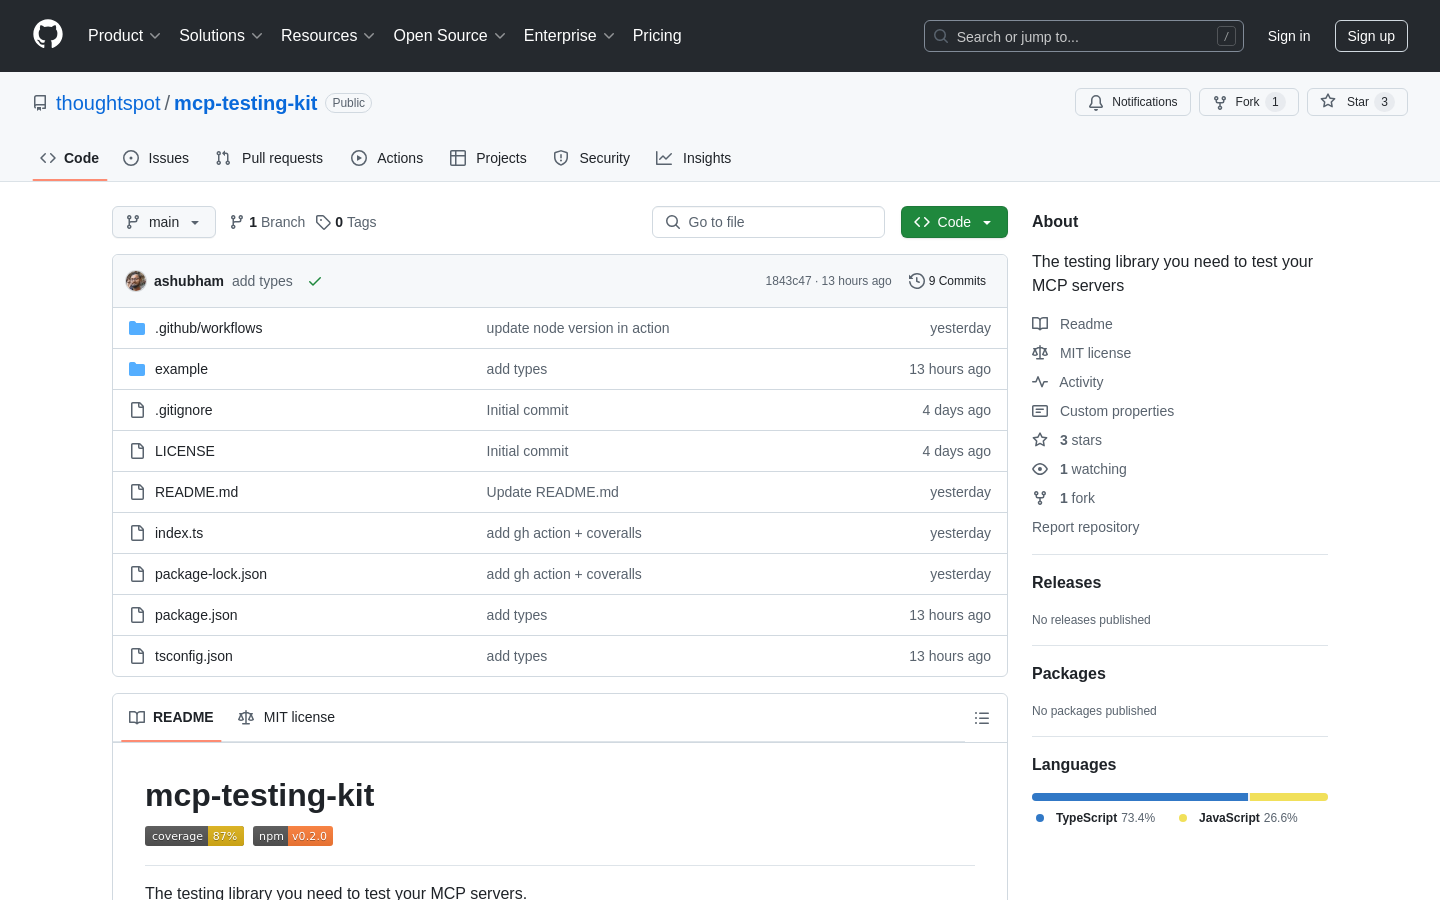Click the Notifications button

1133,102
